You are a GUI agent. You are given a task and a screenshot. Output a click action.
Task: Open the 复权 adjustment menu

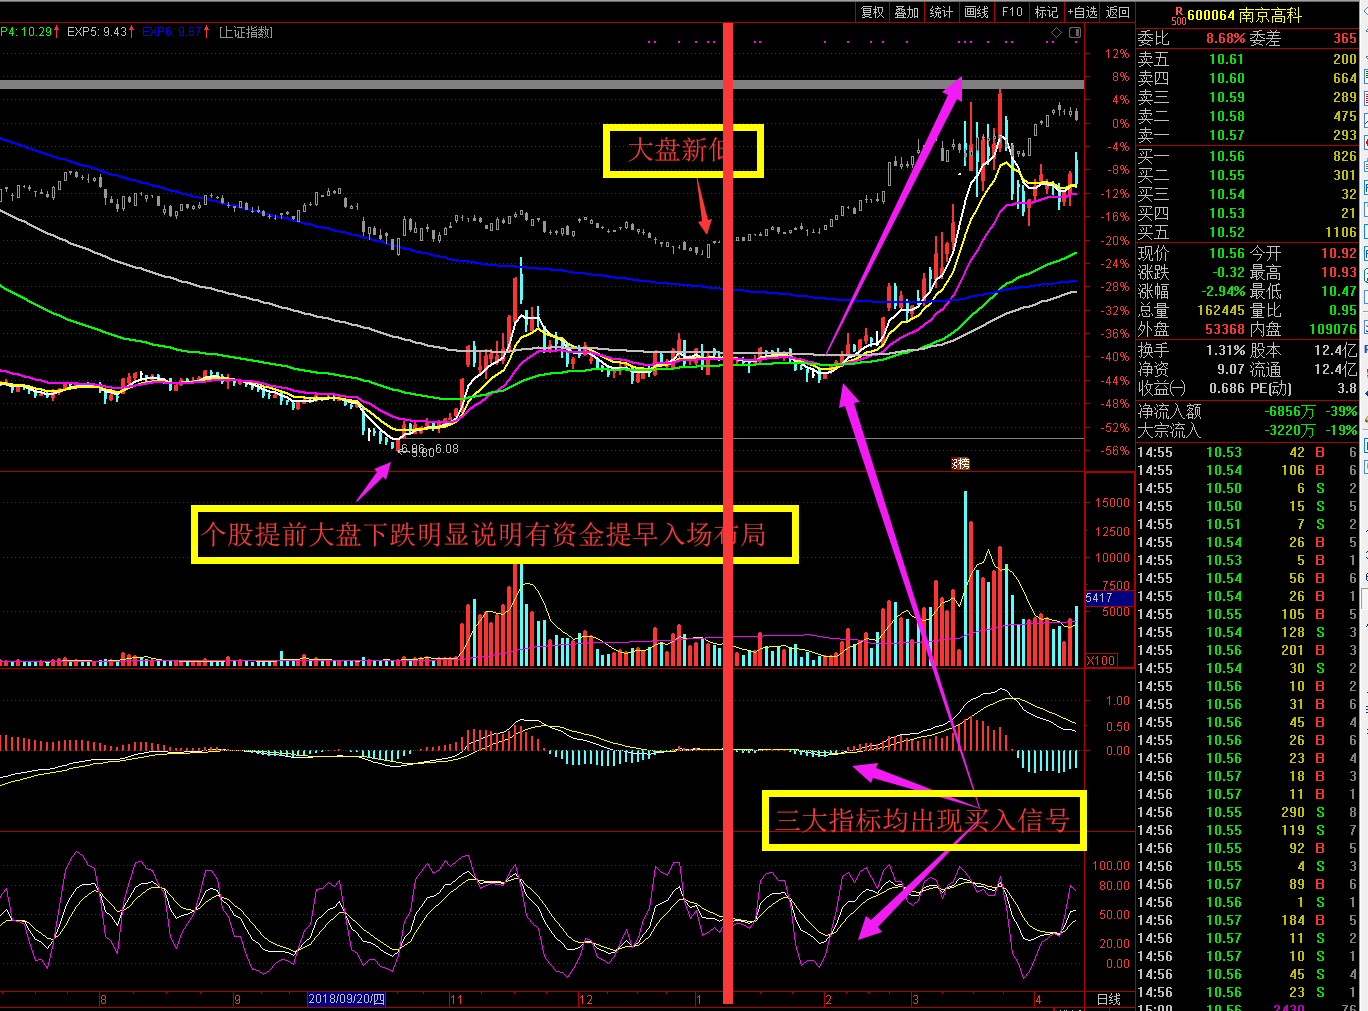[873, 12]
